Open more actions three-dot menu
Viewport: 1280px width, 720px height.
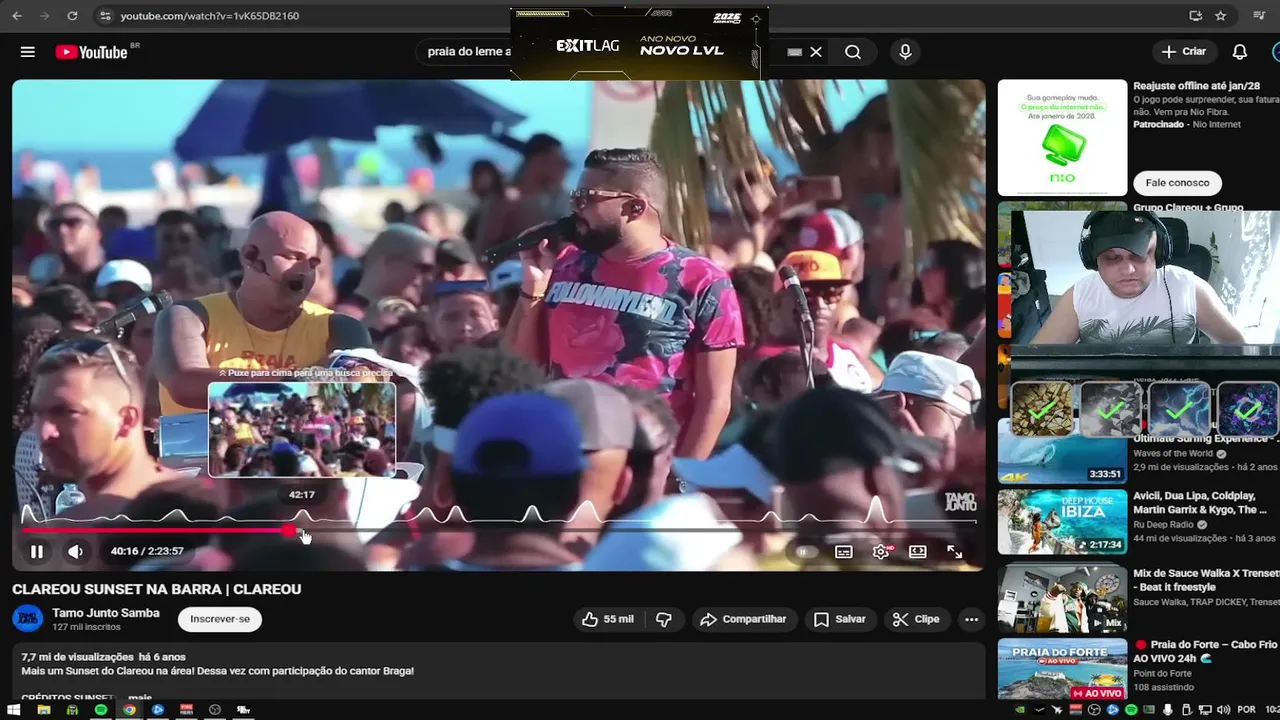pyautogui.click(x=971, y=619)
